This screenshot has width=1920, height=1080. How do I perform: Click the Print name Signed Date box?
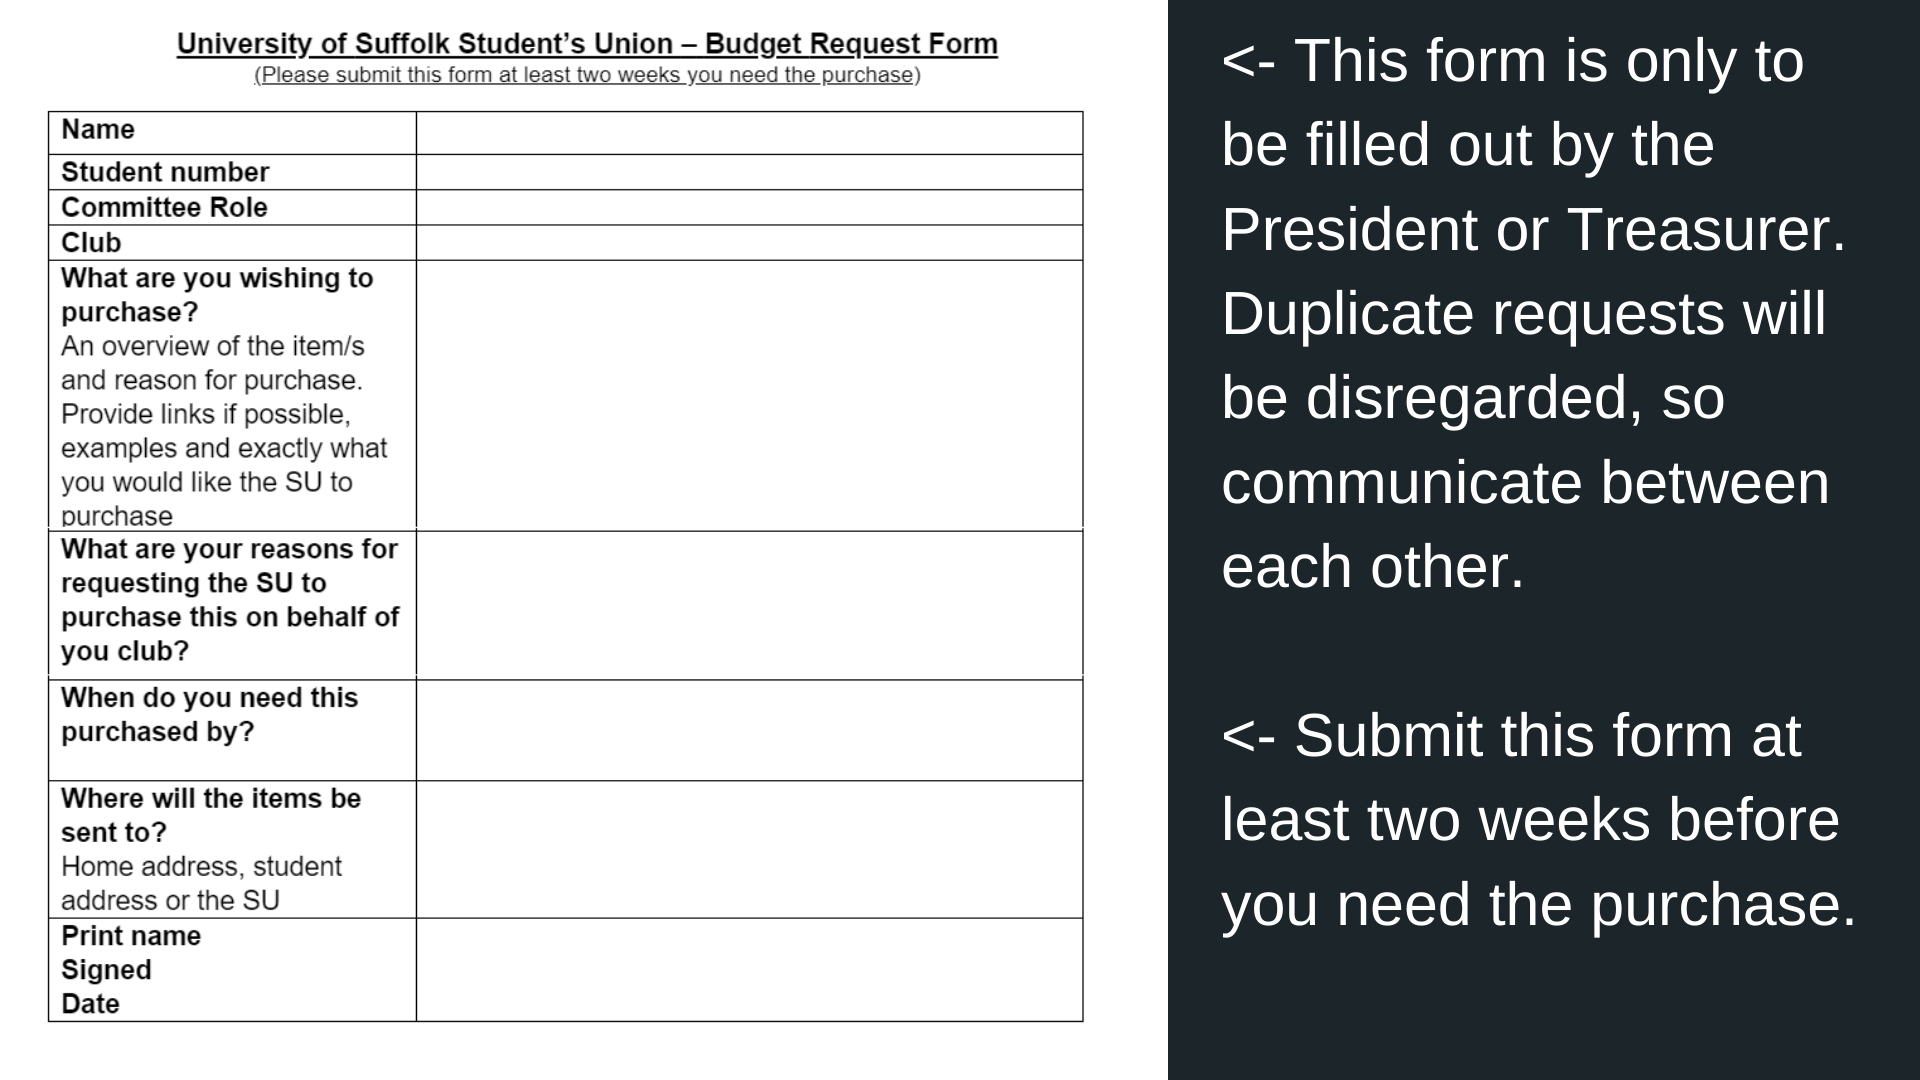(x=749, y=970)
